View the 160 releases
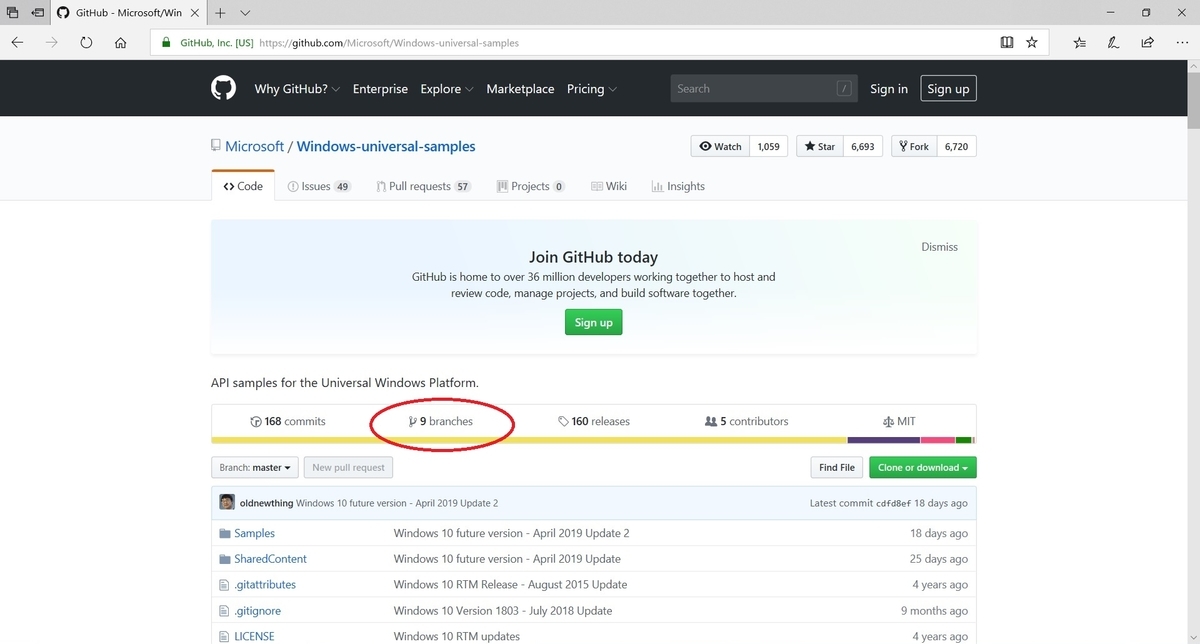 pos(594,421)
